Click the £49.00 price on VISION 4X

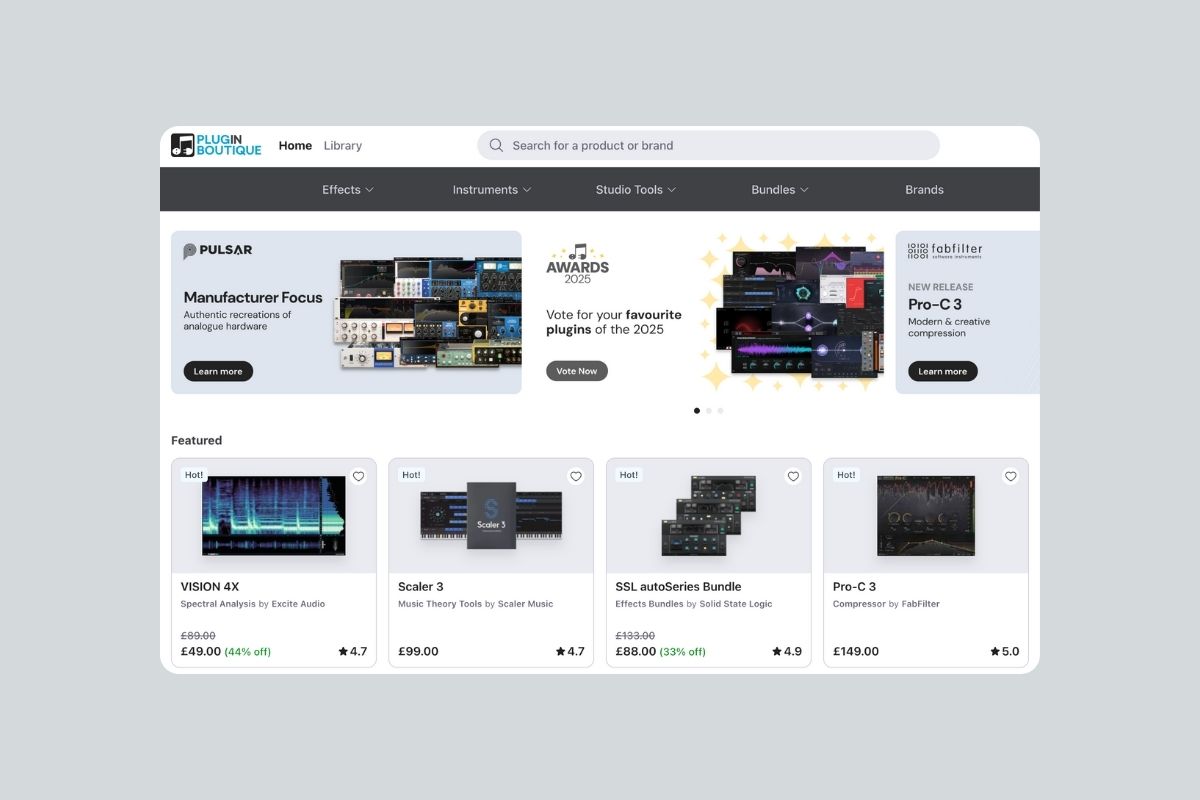[201, 651]
